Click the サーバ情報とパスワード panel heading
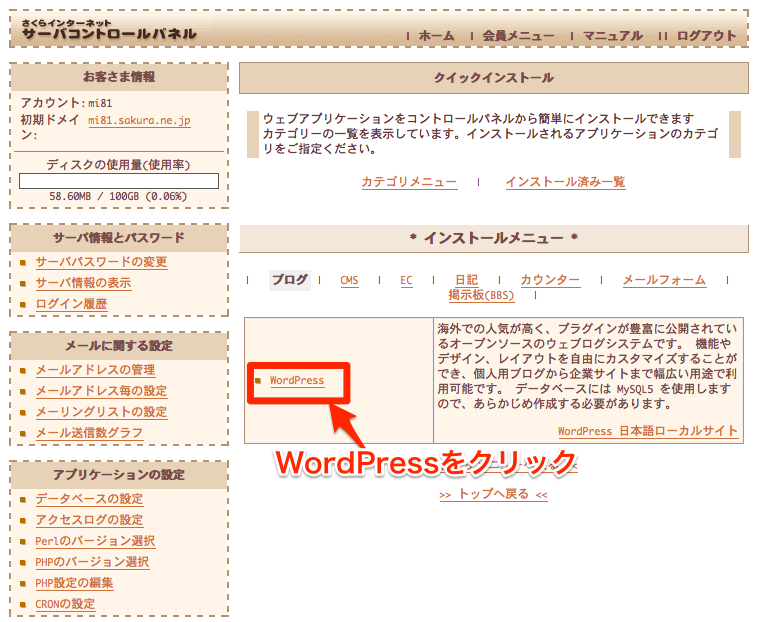Screen dimensions: 771x622 pyautogui.click(x=119, y=238)
